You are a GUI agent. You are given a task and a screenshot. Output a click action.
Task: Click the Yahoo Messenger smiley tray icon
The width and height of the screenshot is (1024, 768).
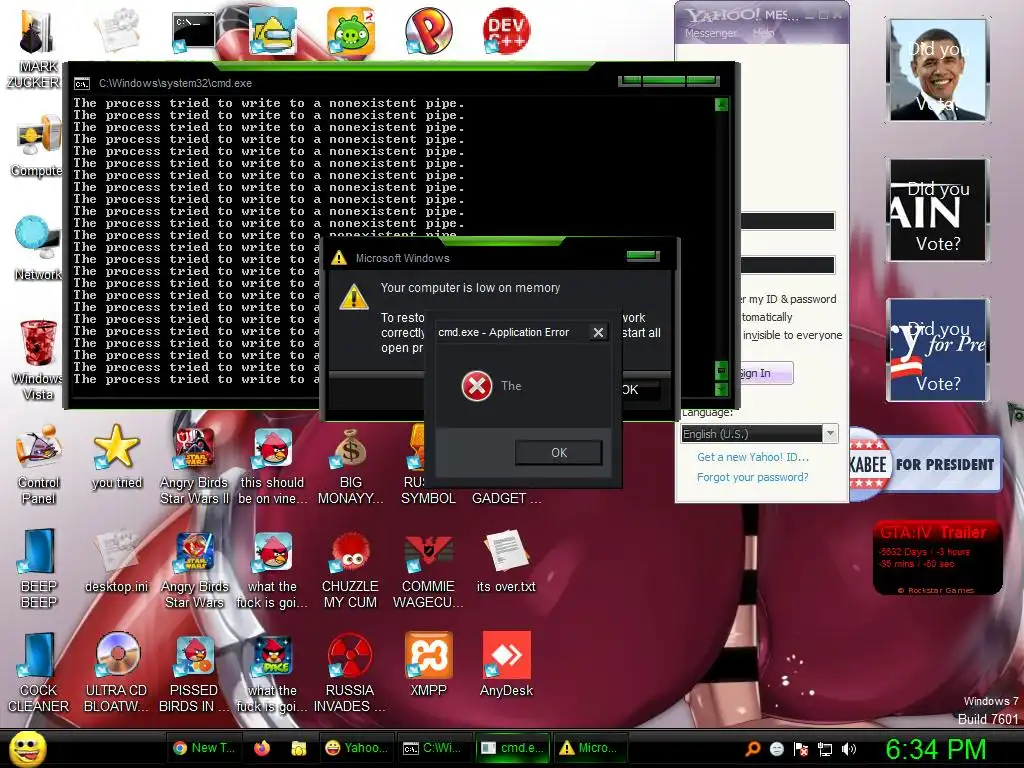[776, 749]
